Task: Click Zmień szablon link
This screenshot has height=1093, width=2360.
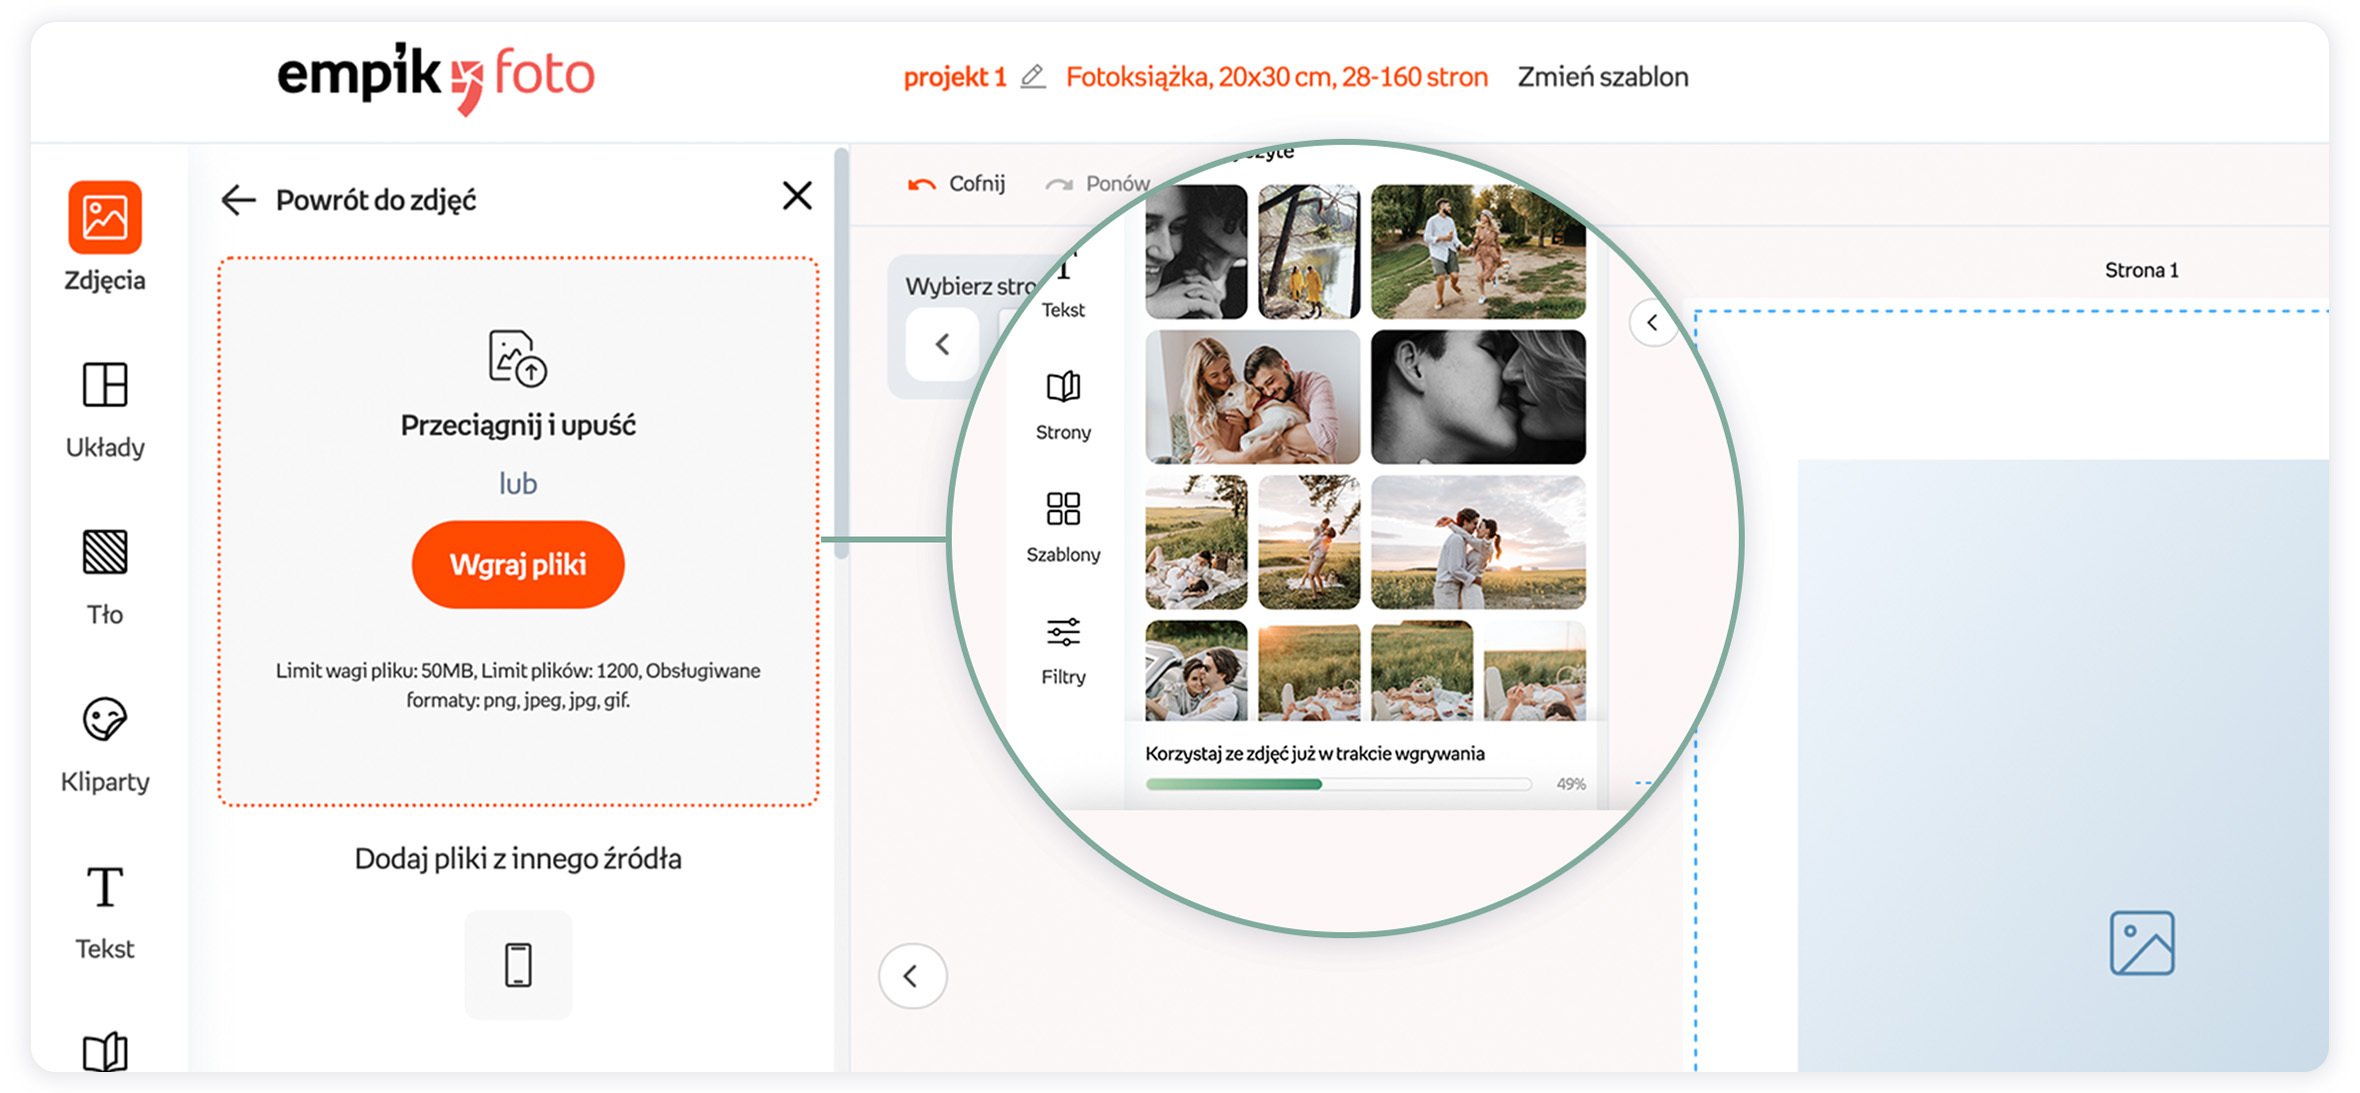Action: (x=1602, y=77)
